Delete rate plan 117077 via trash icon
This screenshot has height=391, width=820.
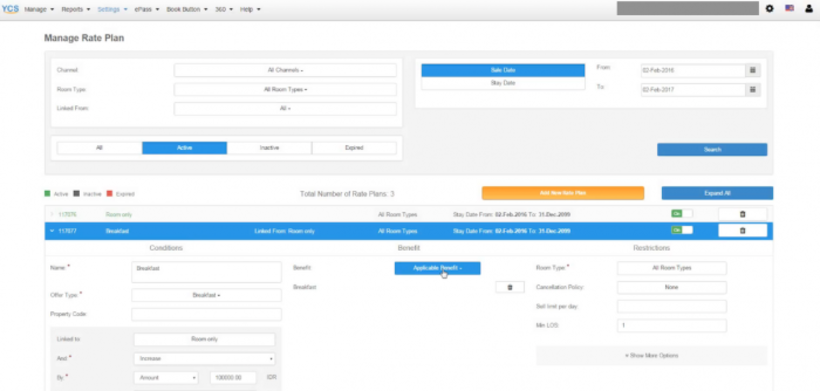point(743,231)
